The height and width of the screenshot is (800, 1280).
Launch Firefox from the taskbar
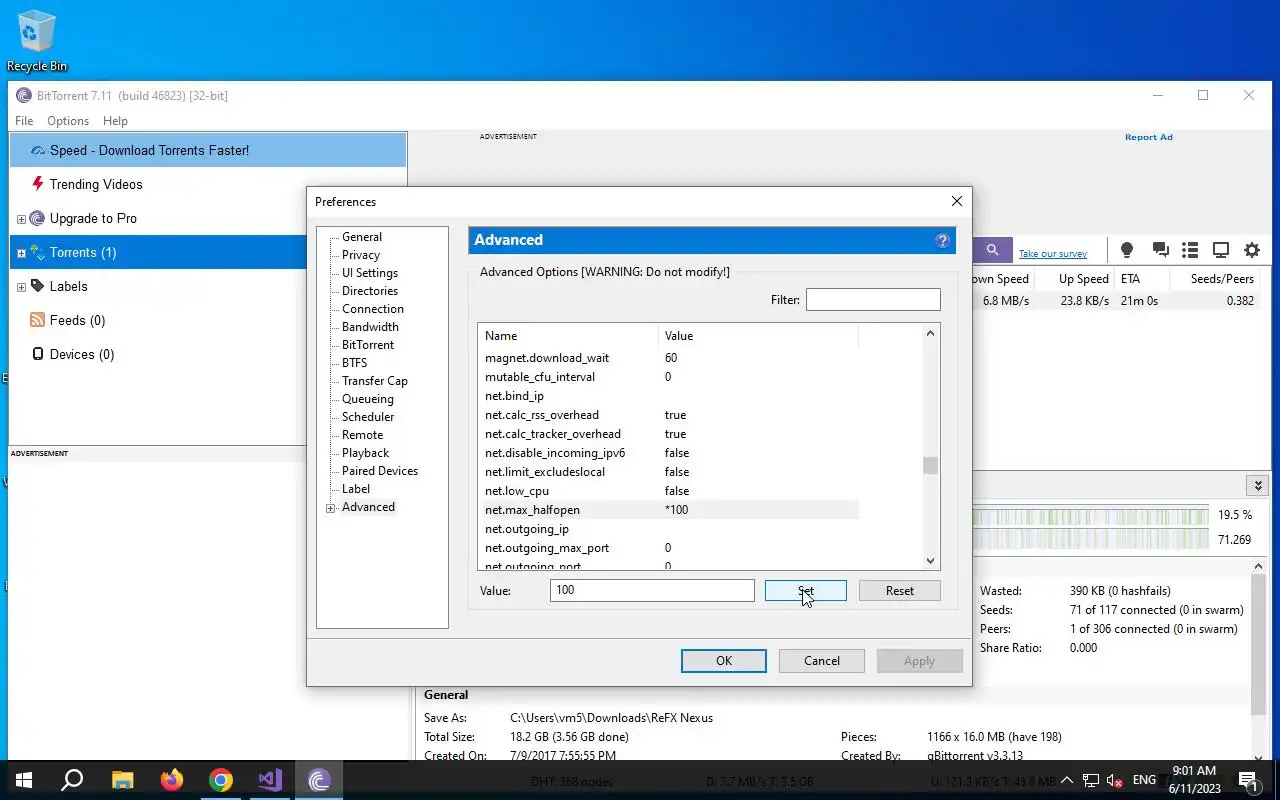click(x=172, y=780)
